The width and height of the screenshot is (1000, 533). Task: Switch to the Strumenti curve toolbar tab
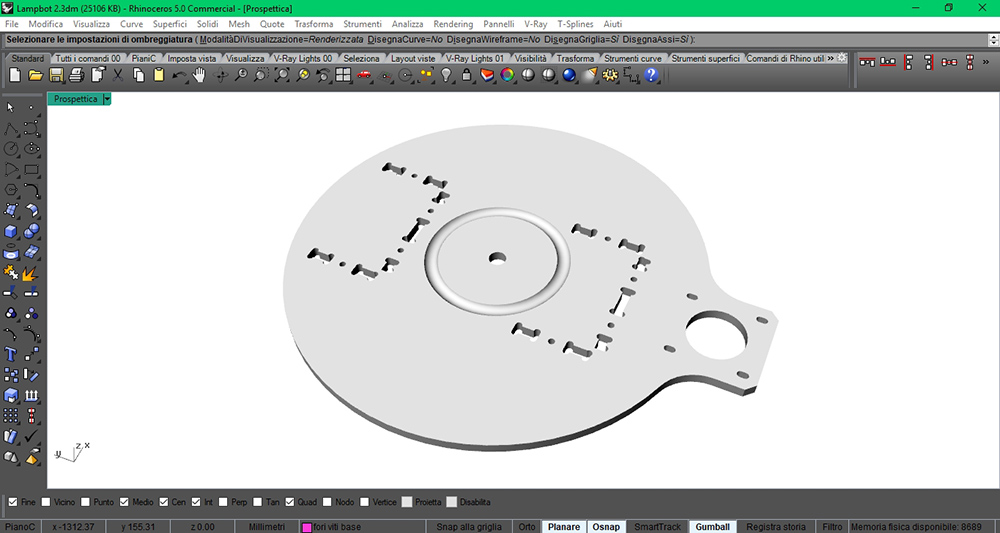pyautogui.click(x=633, y=58)
